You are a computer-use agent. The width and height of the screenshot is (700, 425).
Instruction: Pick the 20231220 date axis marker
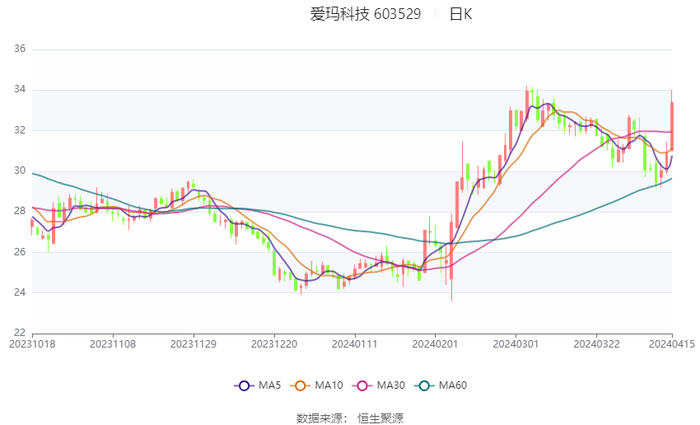point(274,343)
